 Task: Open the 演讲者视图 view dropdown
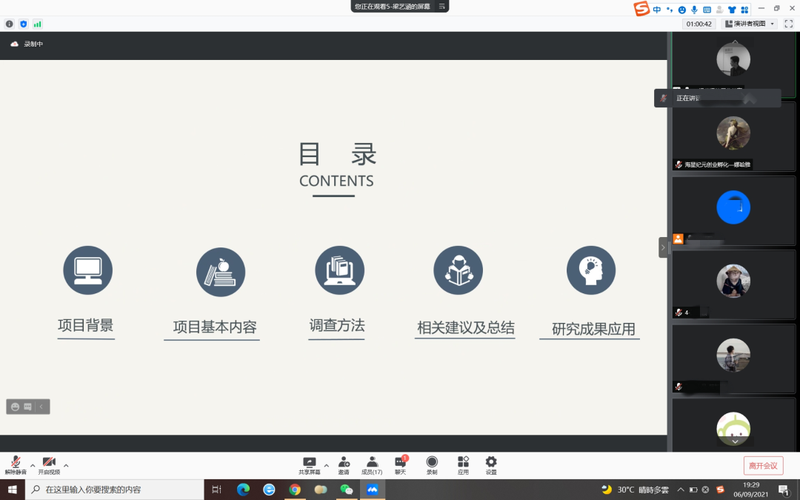[x=750, y=23]
